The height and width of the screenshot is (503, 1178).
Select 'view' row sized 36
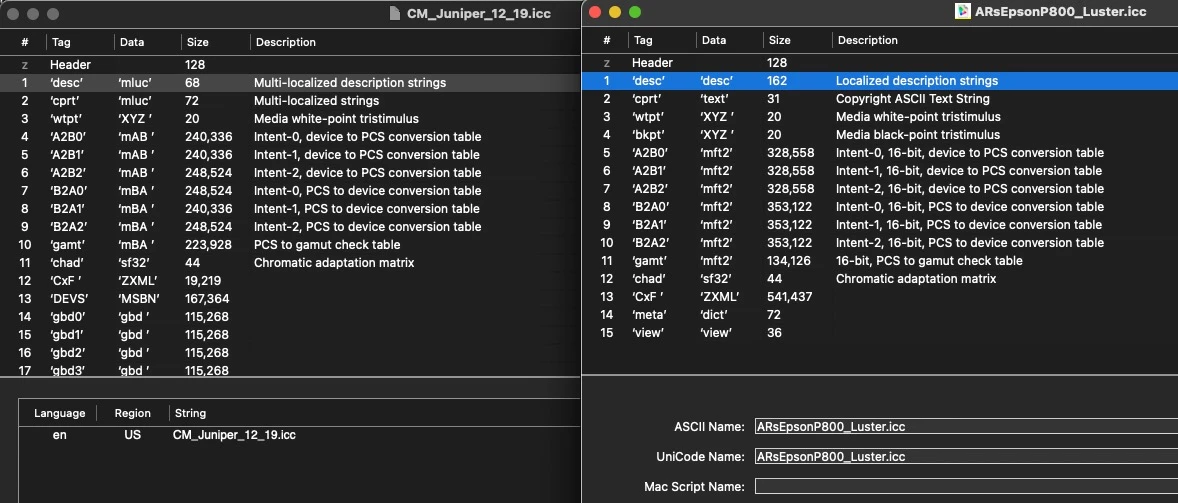point(880,333)
